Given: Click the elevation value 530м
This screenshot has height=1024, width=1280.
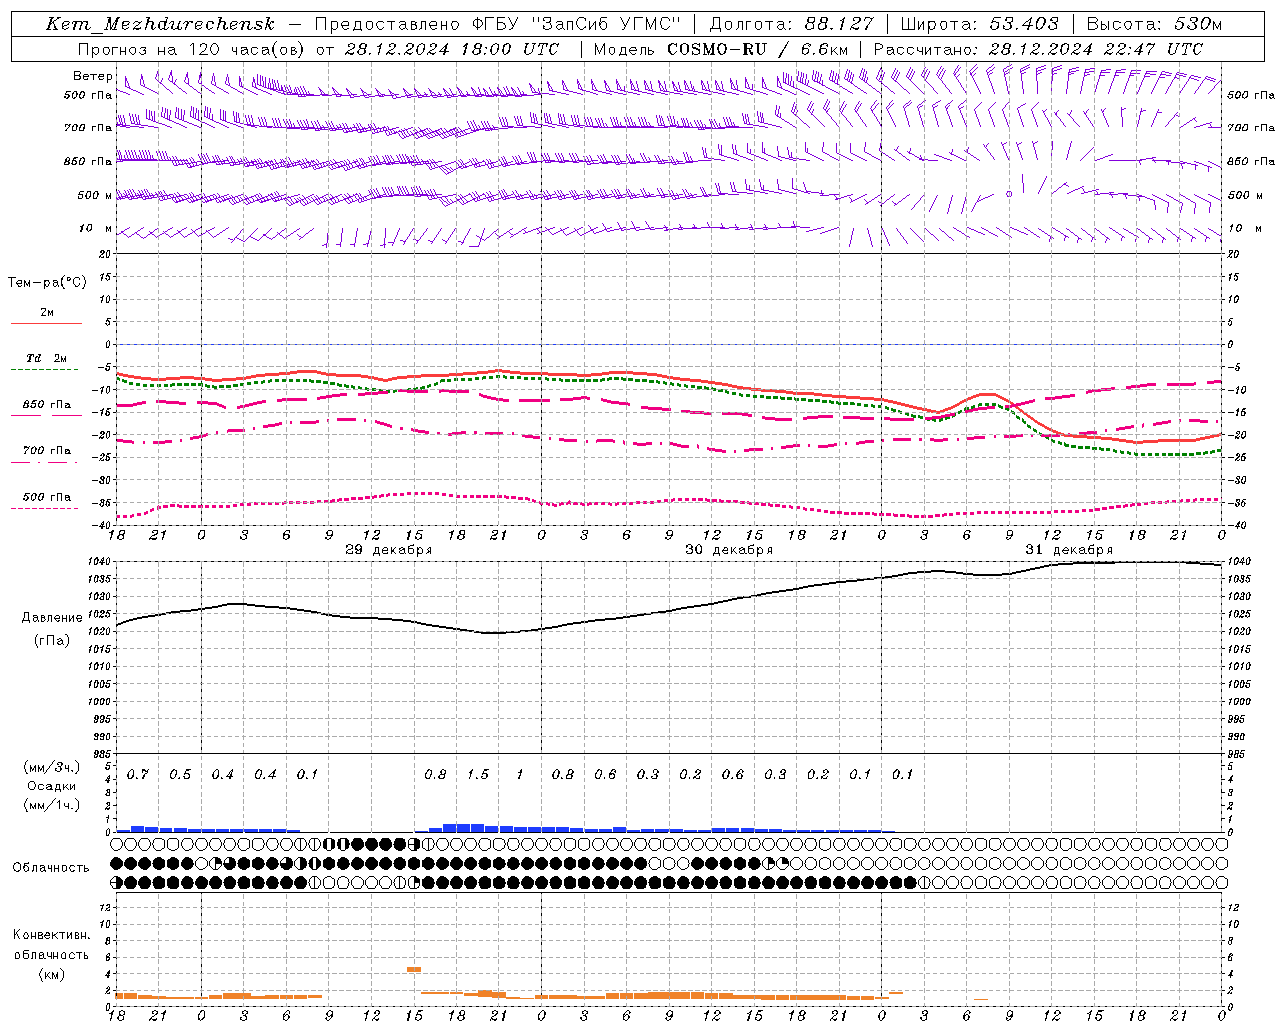Looking at the screenshot, I should pos(1197,24).
